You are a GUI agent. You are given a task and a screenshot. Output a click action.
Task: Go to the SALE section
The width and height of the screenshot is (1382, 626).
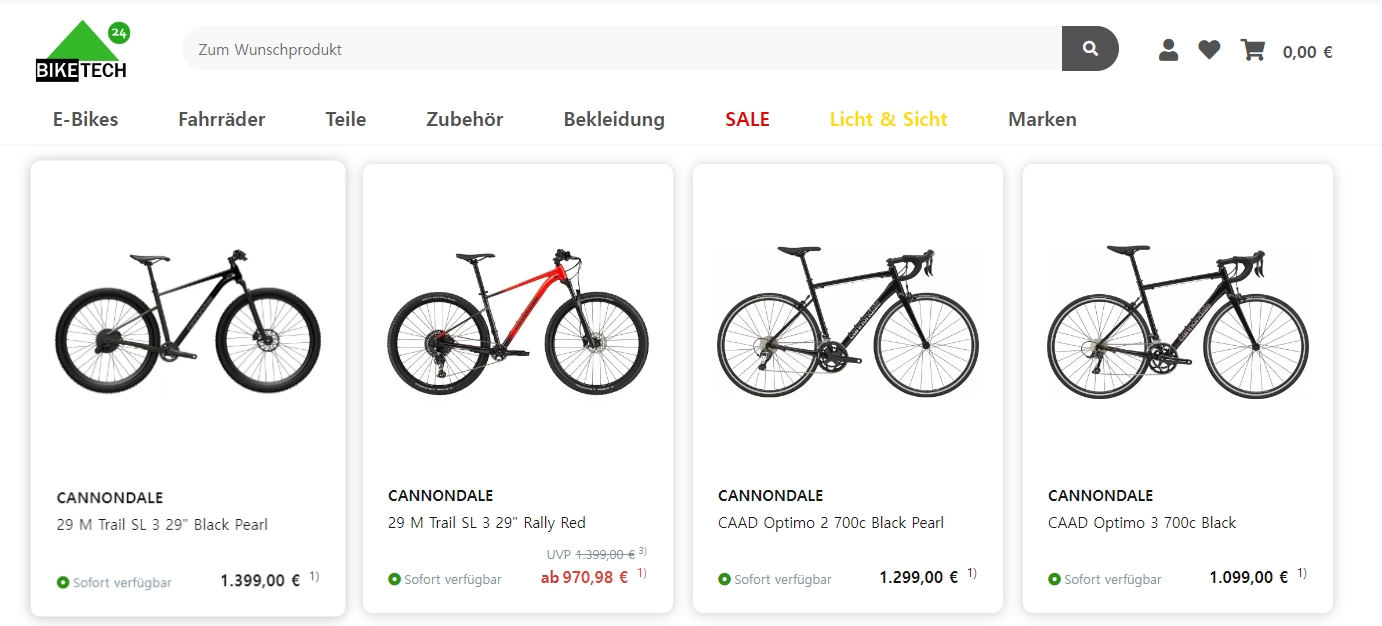pos(747,120)
